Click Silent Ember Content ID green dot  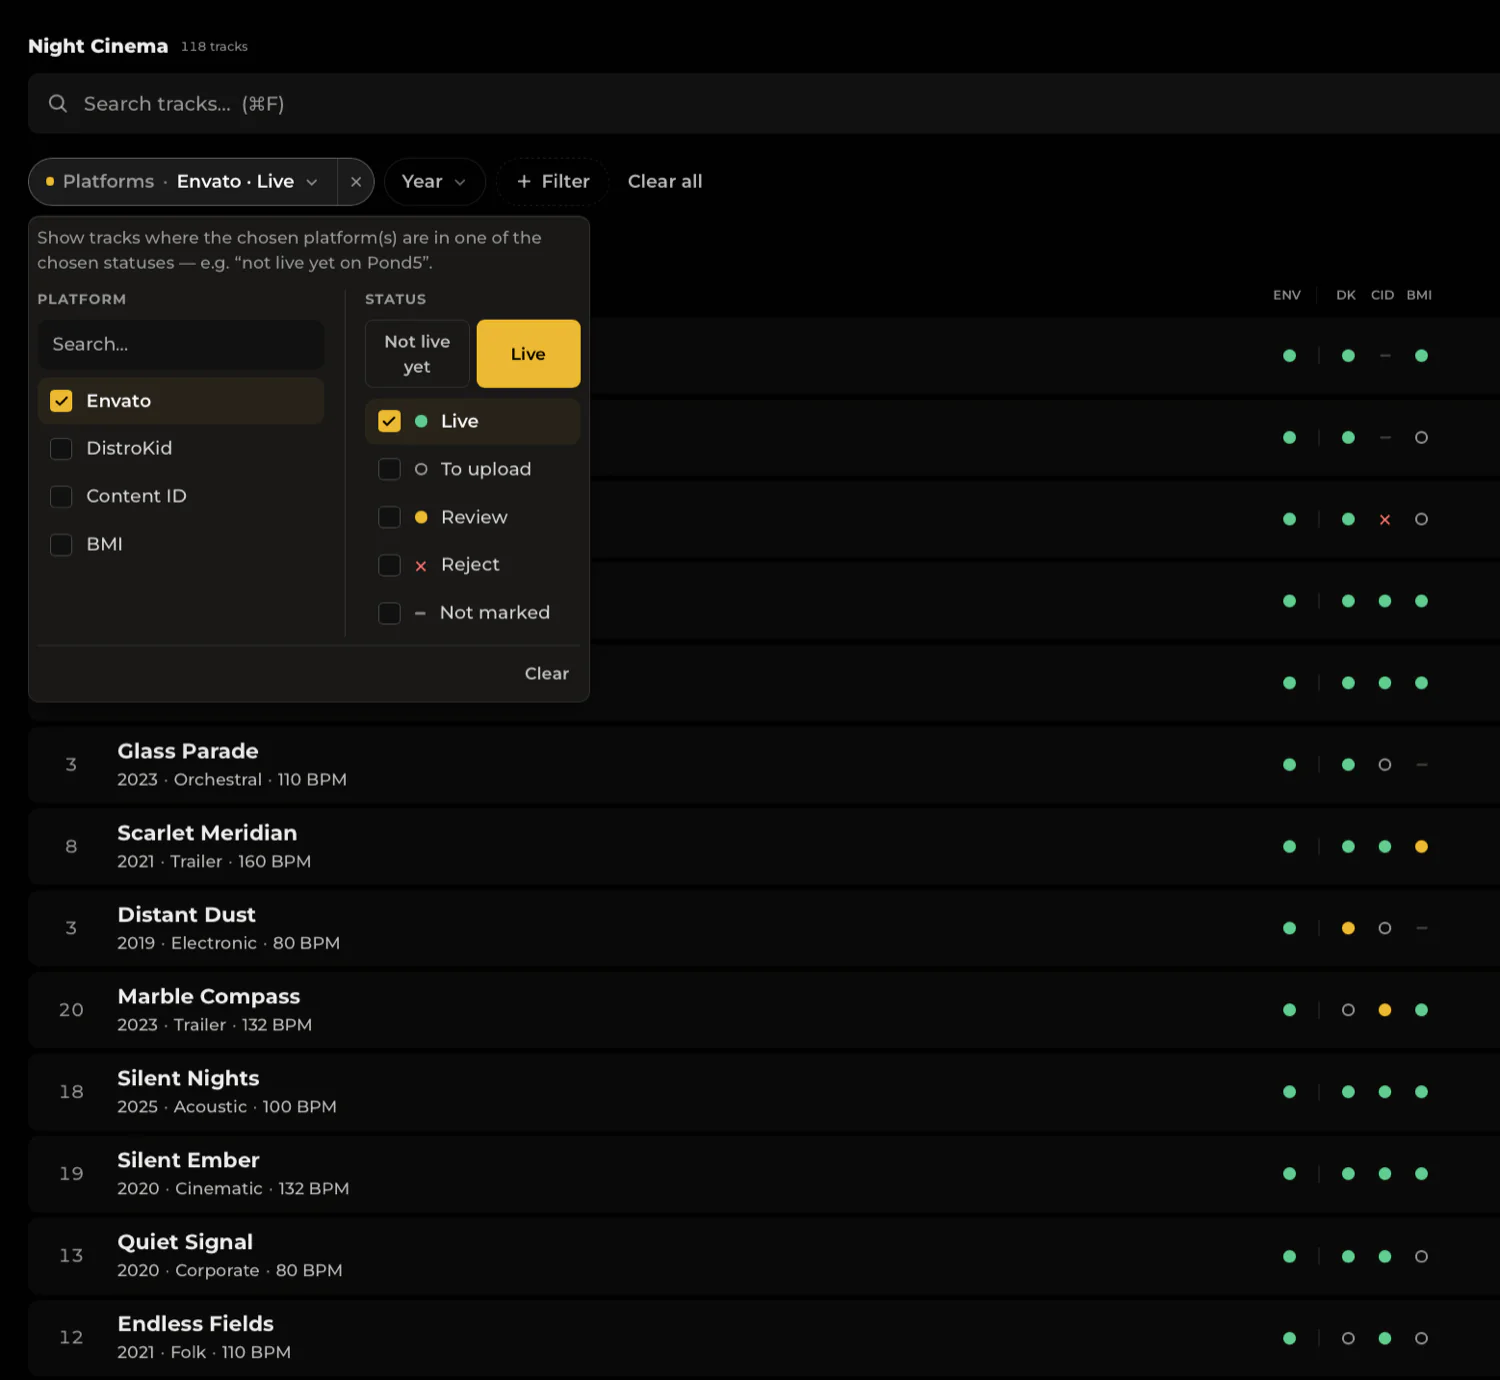[x=1385, y=1174]
